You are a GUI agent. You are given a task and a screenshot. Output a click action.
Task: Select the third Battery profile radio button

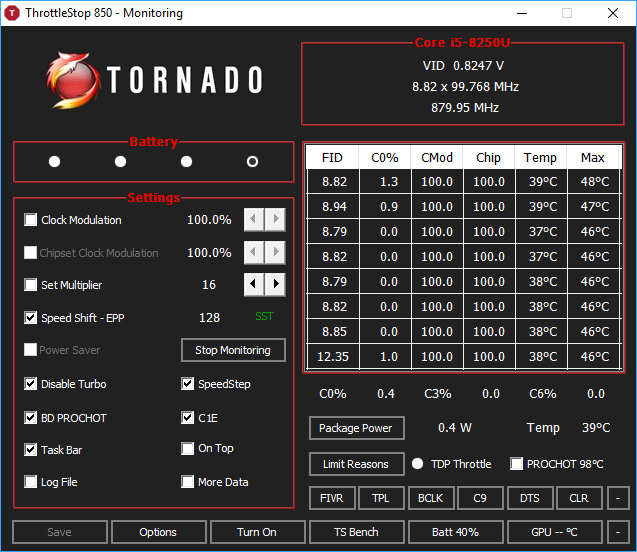pos(186,162)
